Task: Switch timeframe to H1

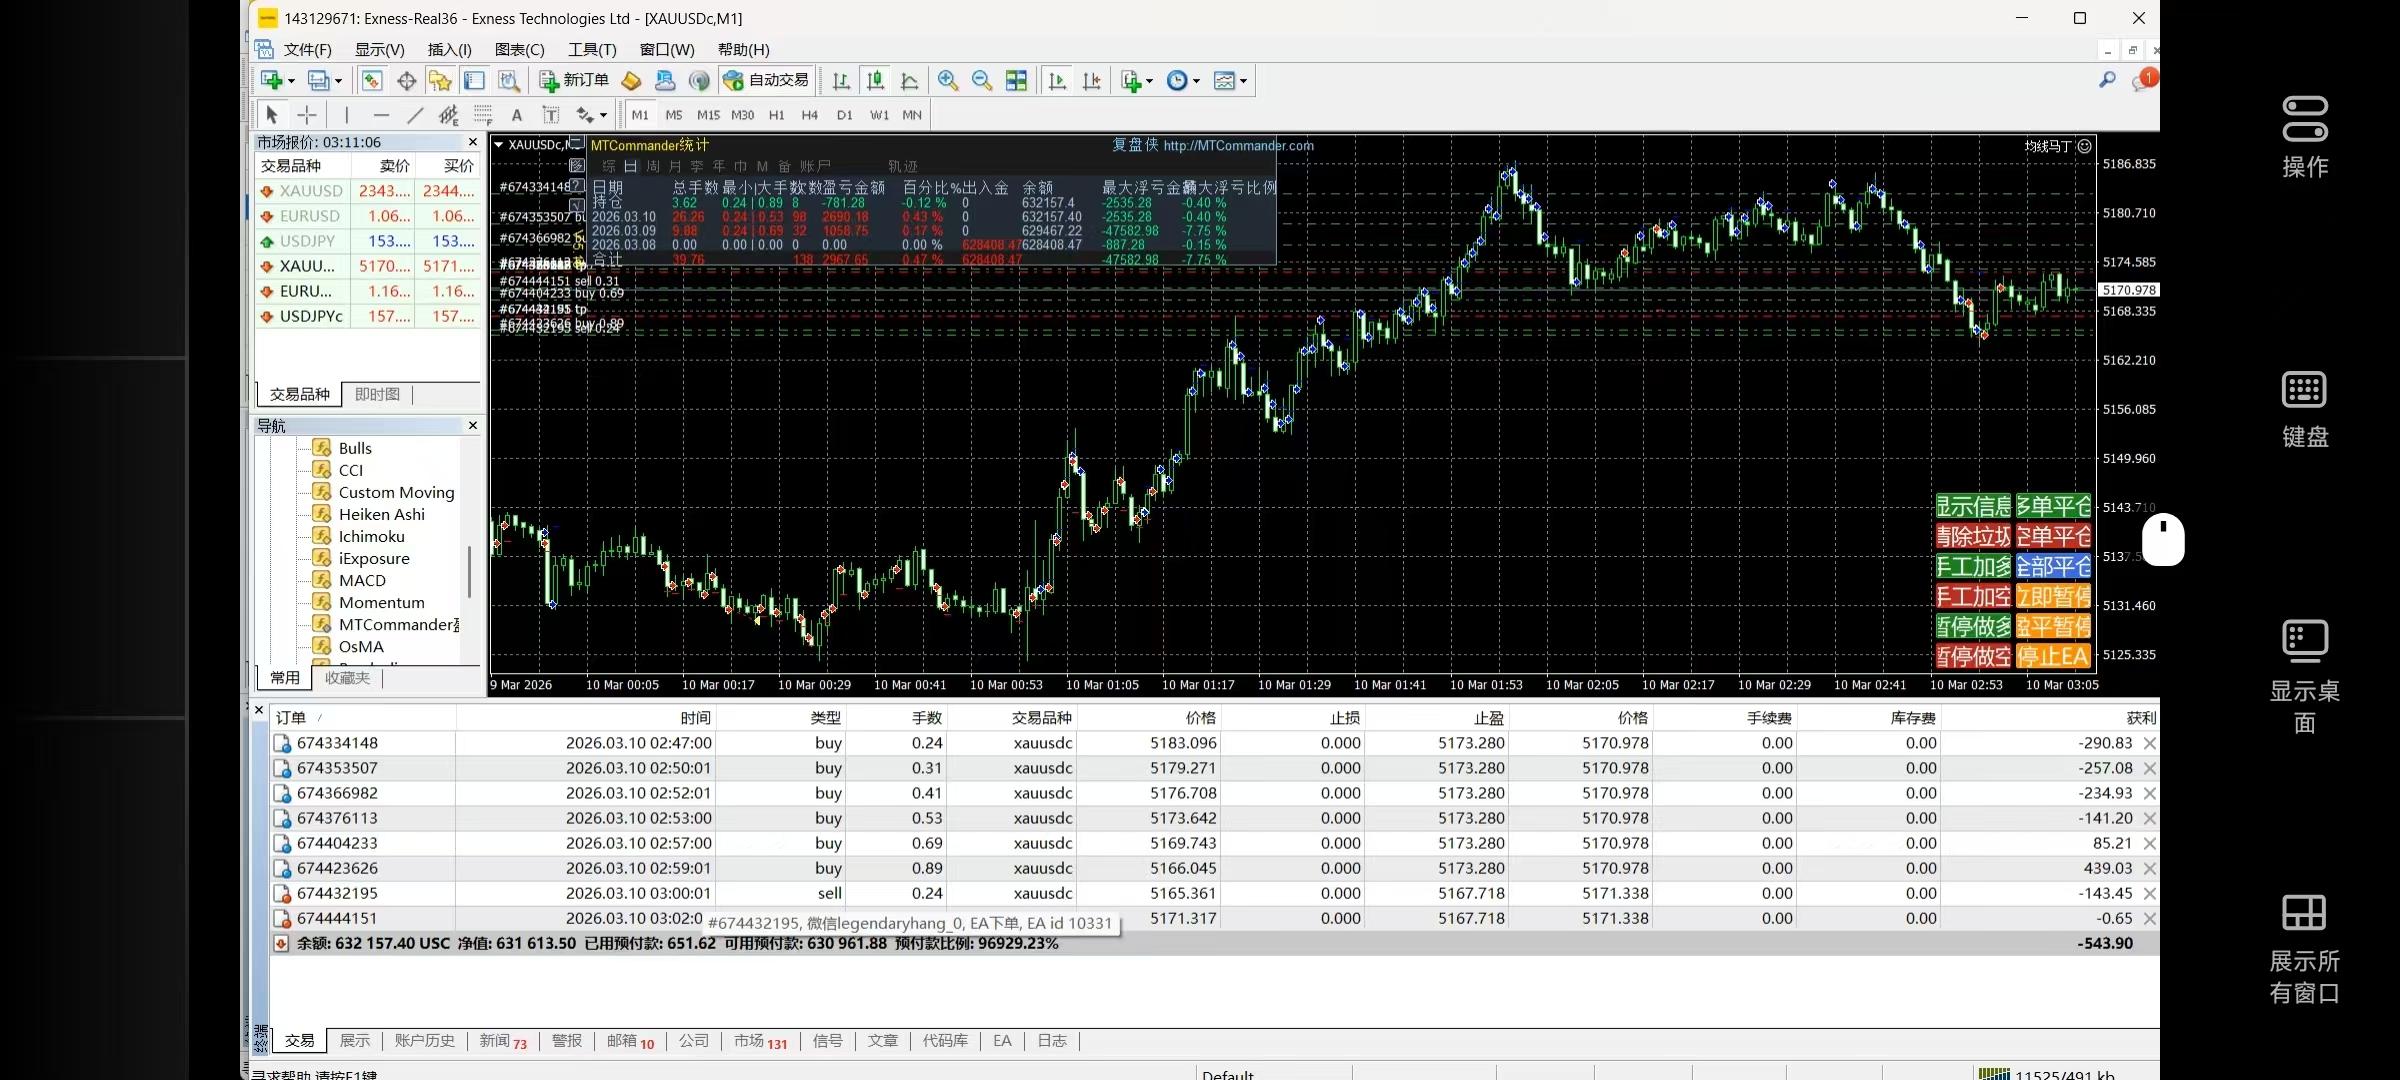Action: pos(776,115)
